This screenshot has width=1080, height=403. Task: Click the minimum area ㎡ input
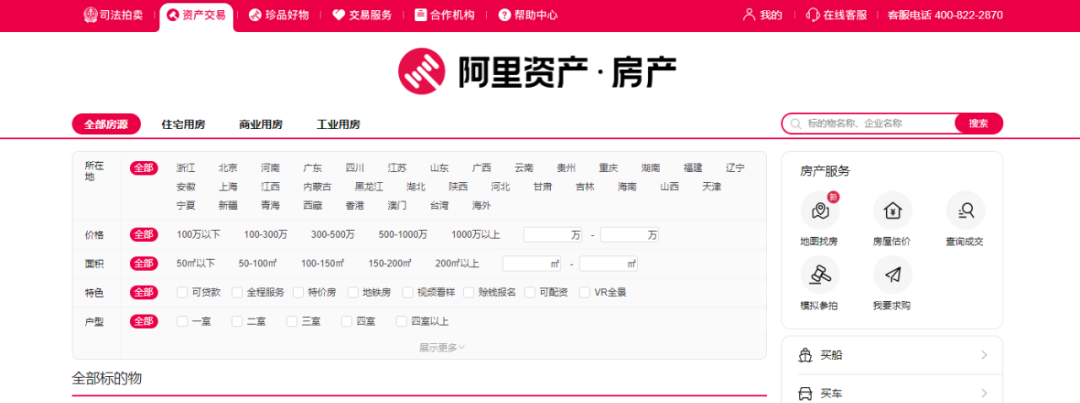coord(532,264)
